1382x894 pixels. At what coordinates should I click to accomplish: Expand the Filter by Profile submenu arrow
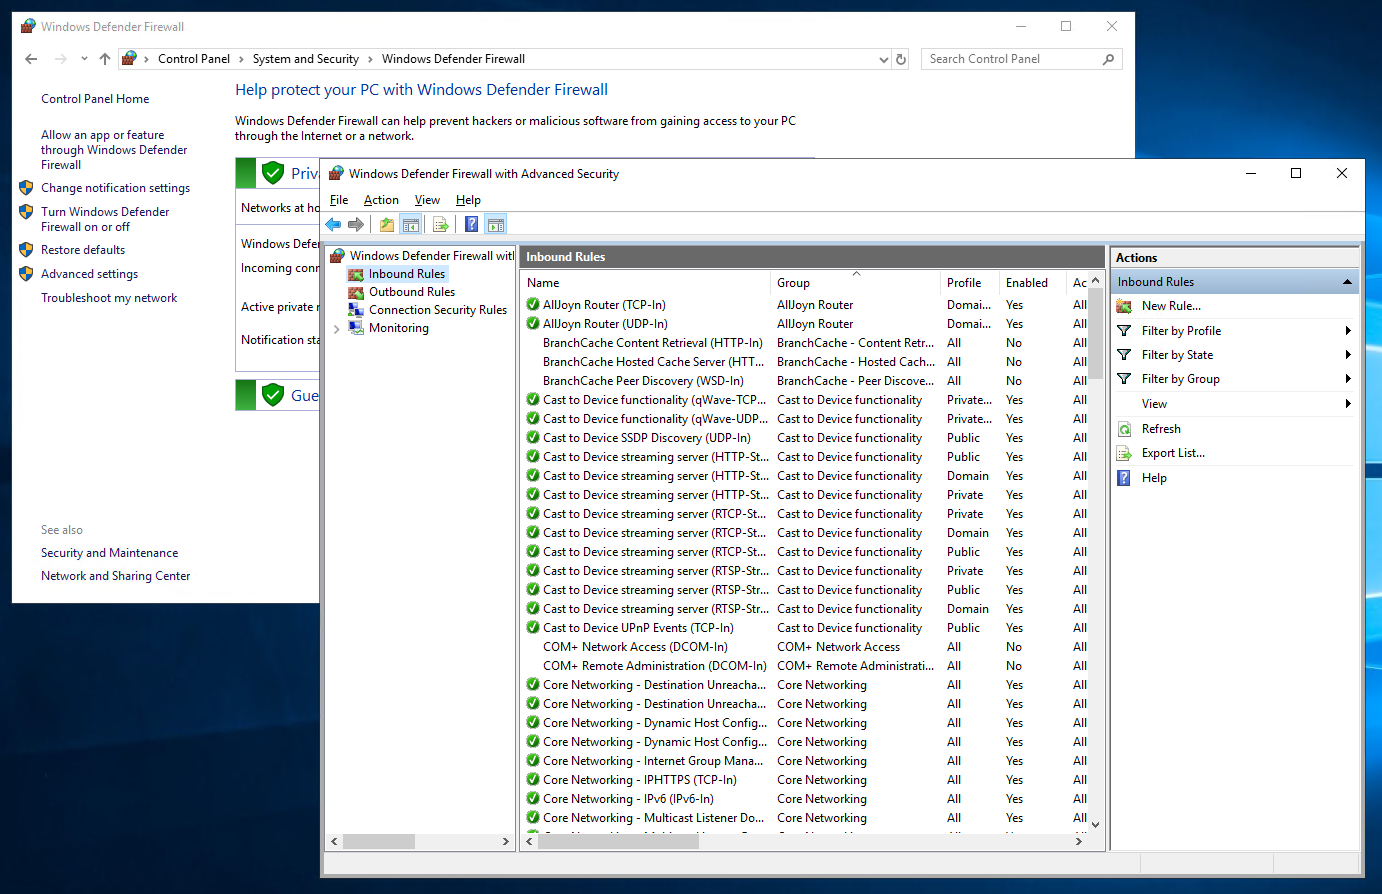(x=1348, y=331)
